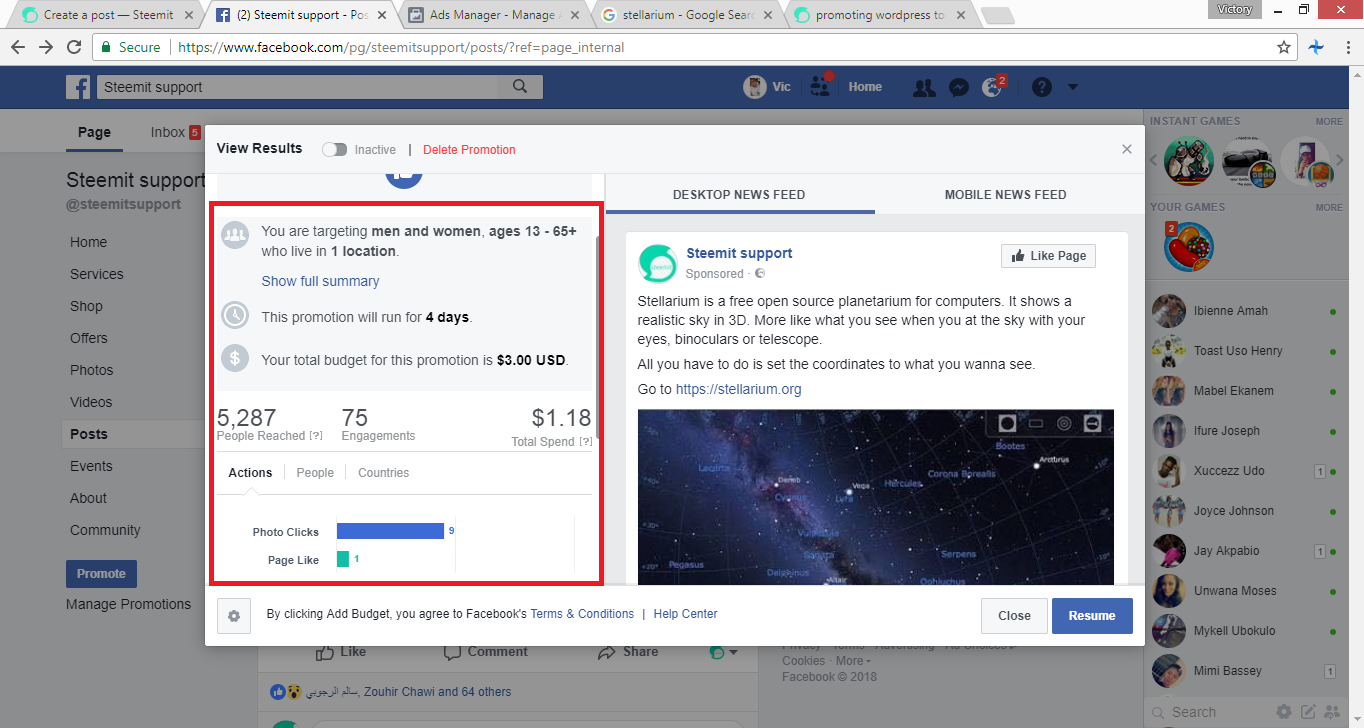Click the Facebook logo icon

78,87
